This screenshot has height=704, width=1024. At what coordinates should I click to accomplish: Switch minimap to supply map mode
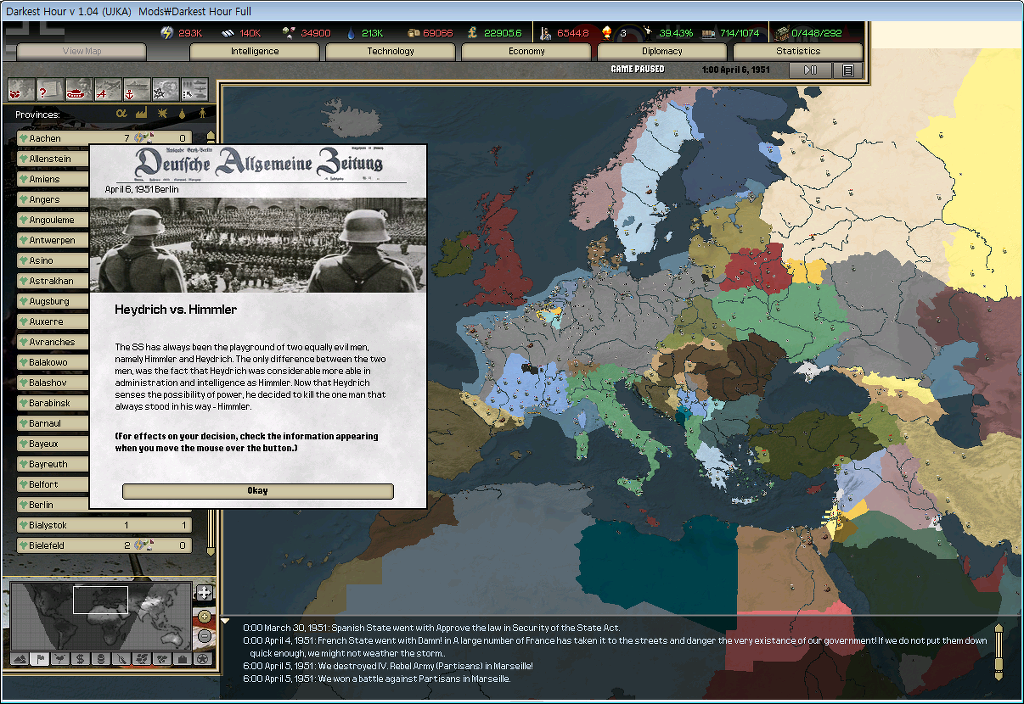click(101, 659)
